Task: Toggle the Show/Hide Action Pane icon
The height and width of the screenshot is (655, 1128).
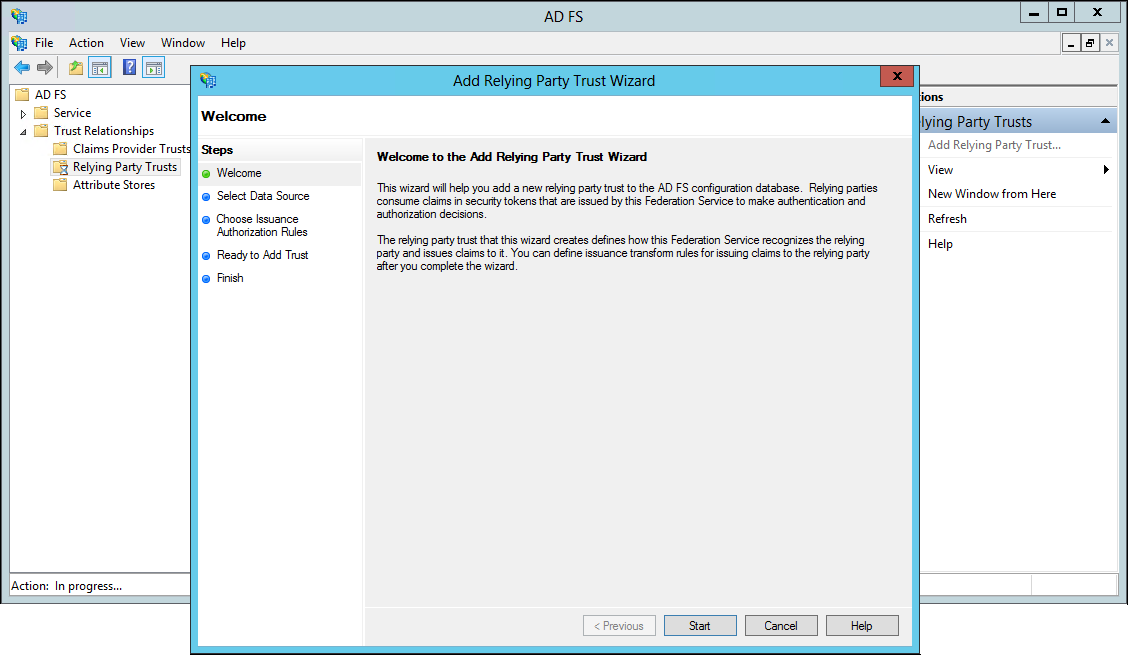Action: tap(153, 68)
